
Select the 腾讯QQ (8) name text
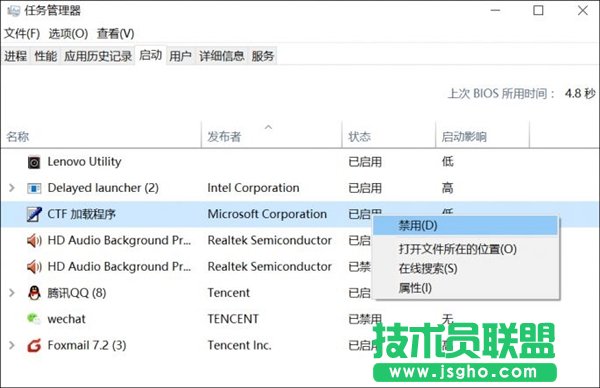(77, 293)
